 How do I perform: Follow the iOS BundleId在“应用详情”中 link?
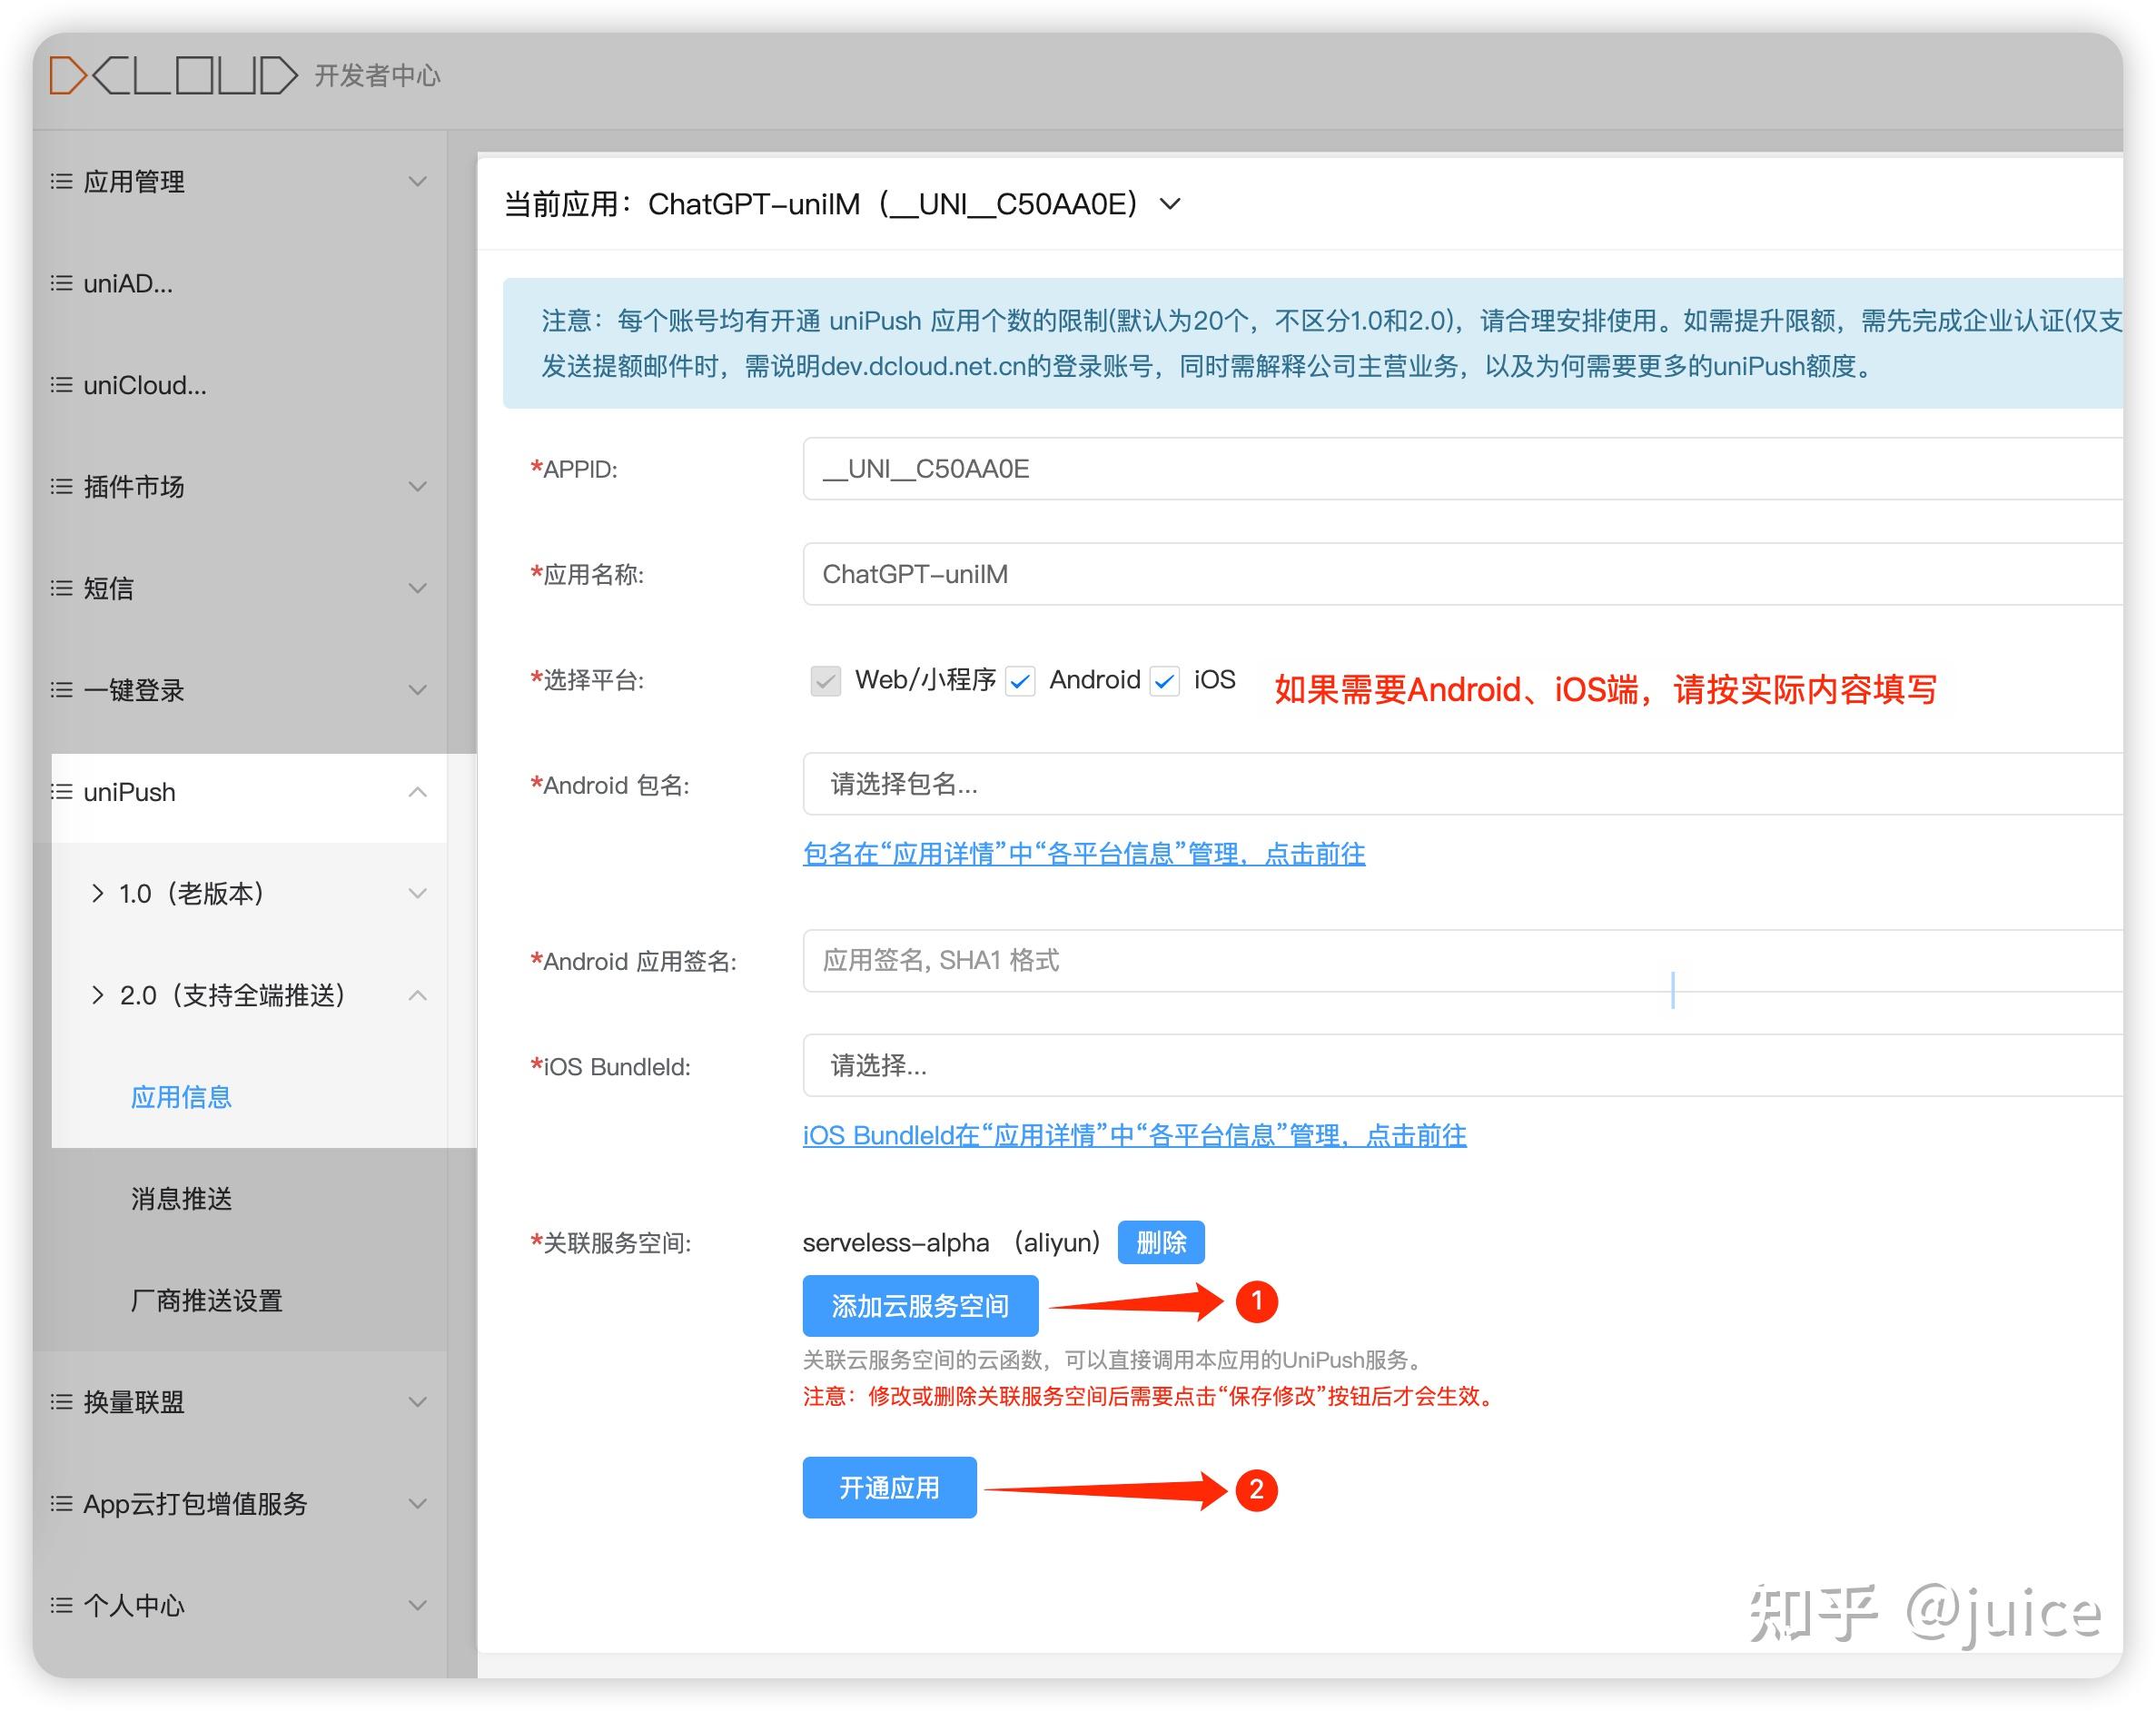1135,1136
